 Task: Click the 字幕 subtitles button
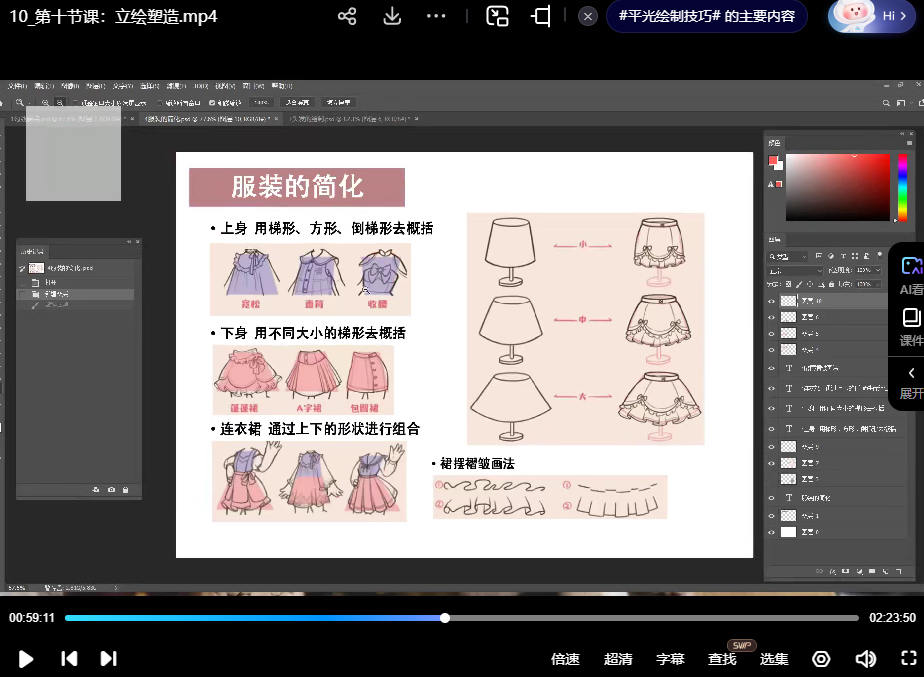pos(670,659)
